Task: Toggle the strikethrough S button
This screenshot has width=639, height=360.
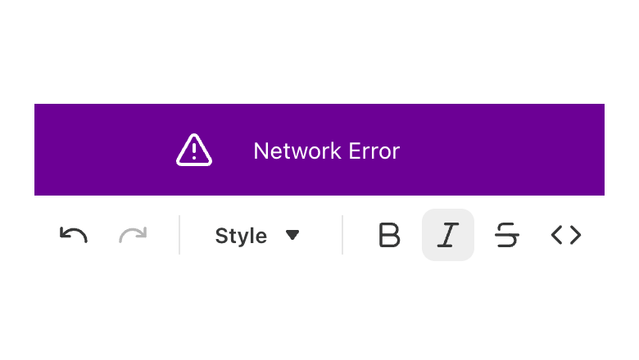Action: pyautogui.click(x=507, y=235)
